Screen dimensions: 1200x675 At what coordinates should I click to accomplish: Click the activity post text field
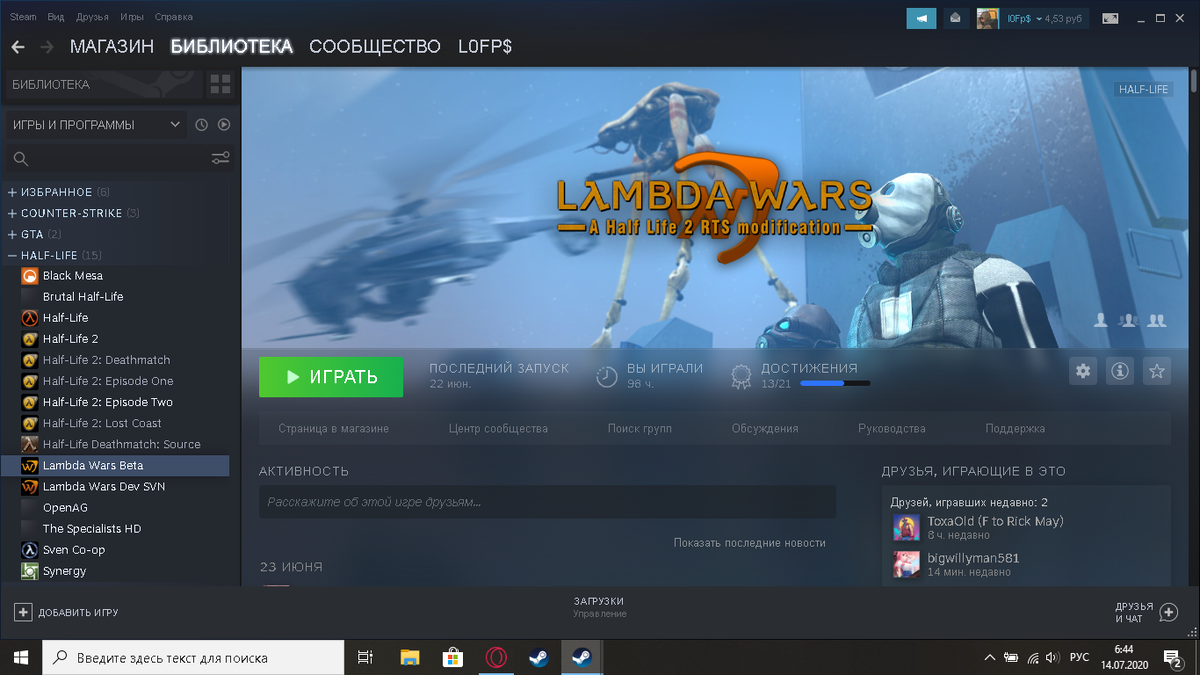point(547,502)
